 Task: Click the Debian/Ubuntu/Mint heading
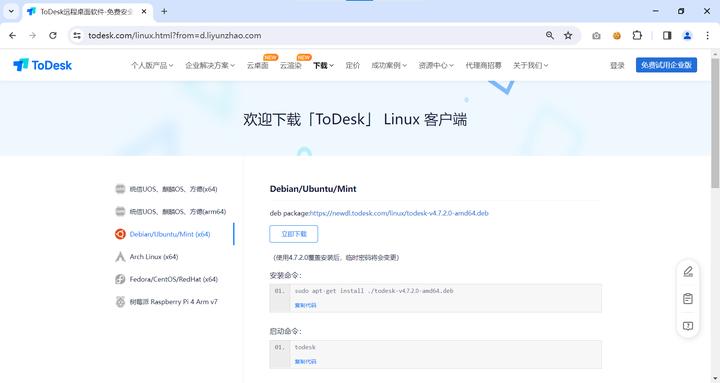(x=313, y=189)
